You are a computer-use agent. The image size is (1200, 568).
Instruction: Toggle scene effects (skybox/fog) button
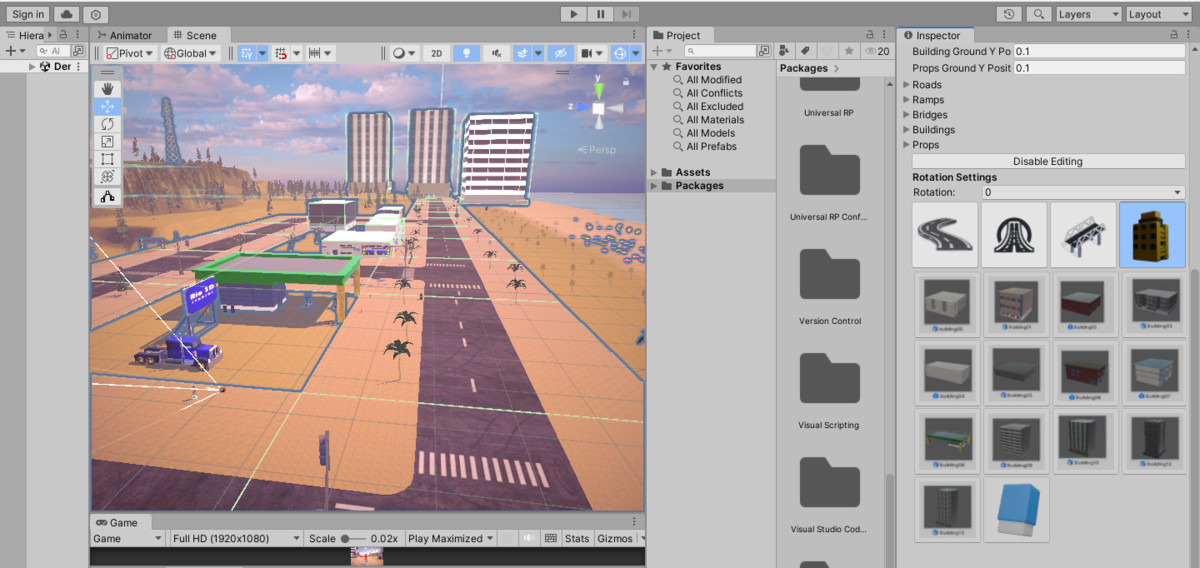click(x=522, y=53)
